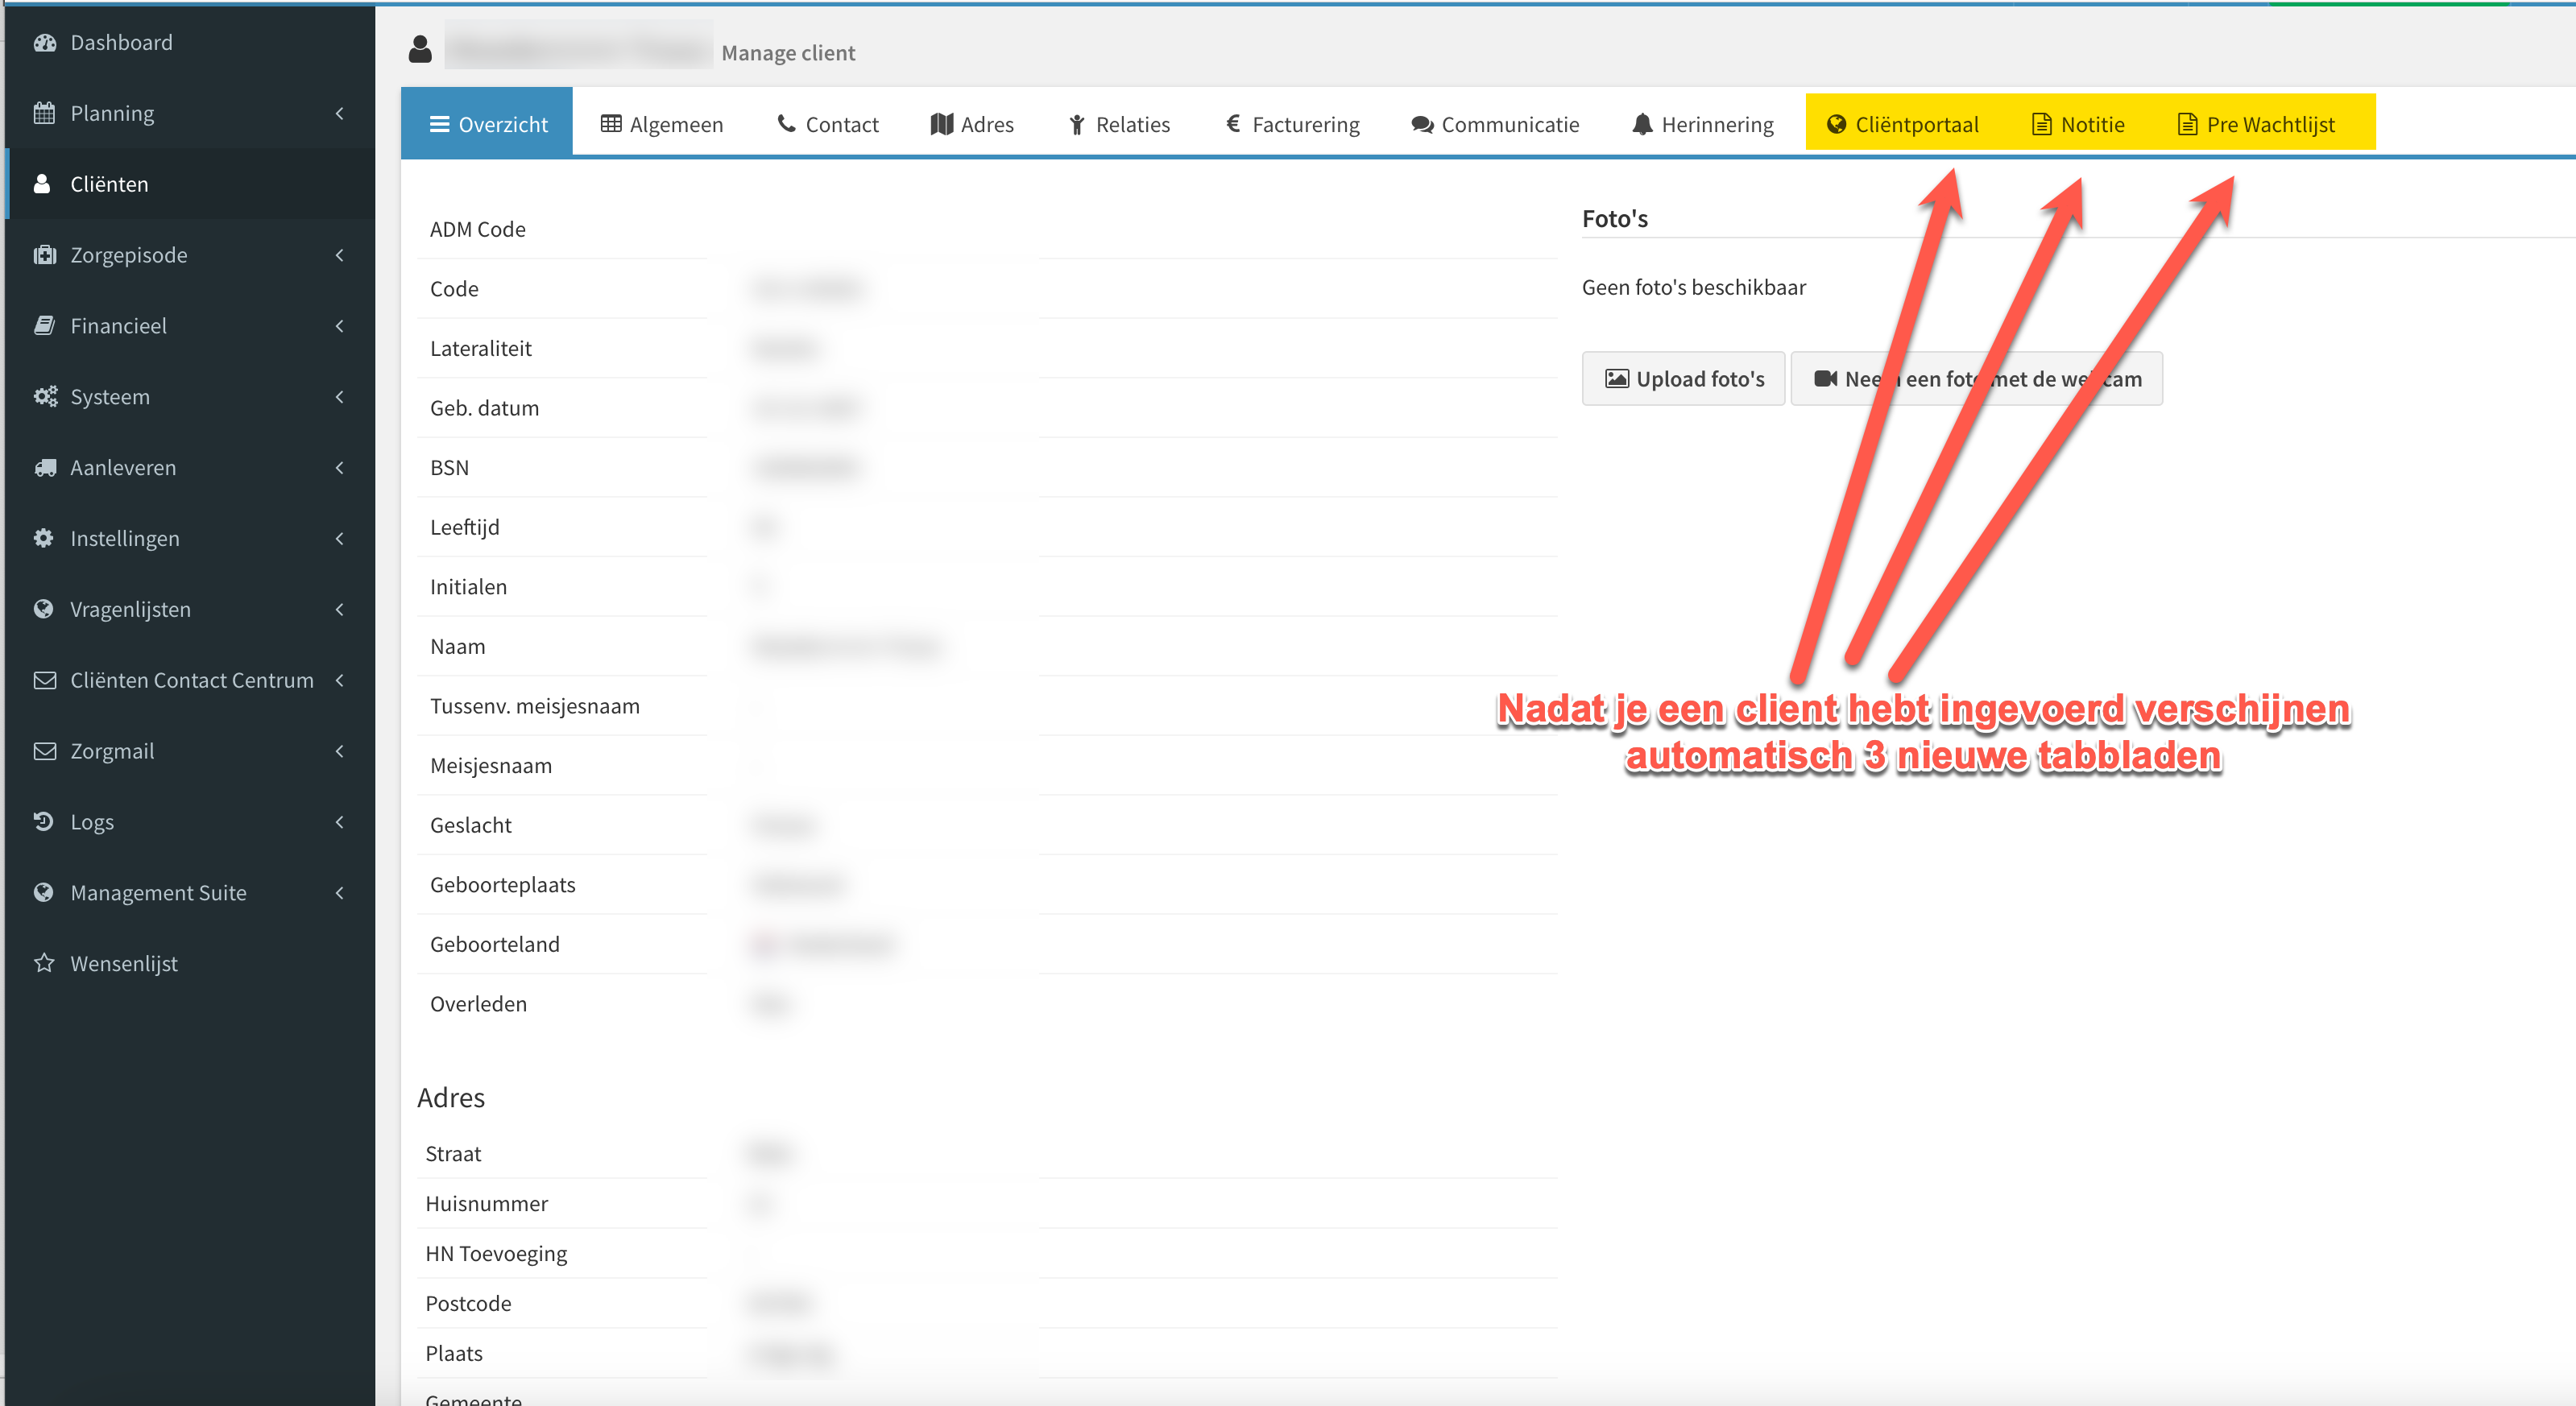The width and height of the screenshot is (2576, 1406).
Task: Switch to the Algemeen tab
Action: pyautogui.click(x=662, y=124)
